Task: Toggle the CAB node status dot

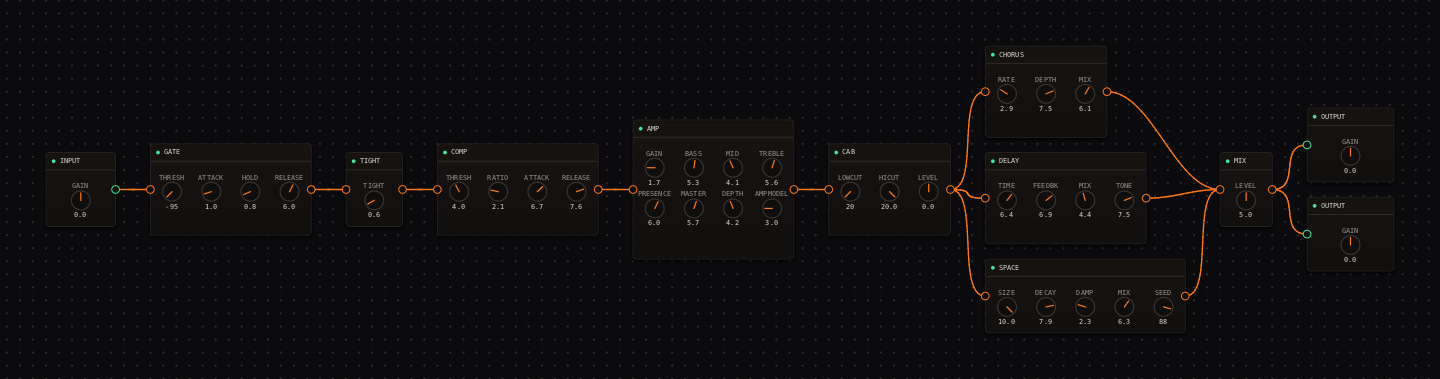Action: 836,152
